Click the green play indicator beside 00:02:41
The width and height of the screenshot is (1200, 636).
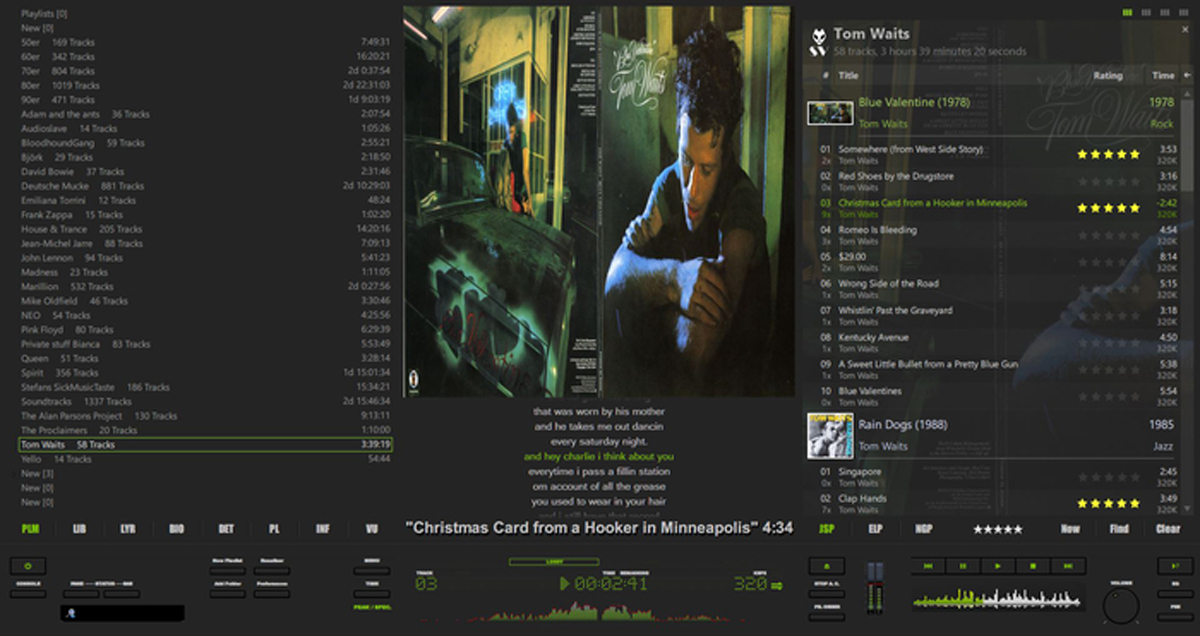coord(565,584)
